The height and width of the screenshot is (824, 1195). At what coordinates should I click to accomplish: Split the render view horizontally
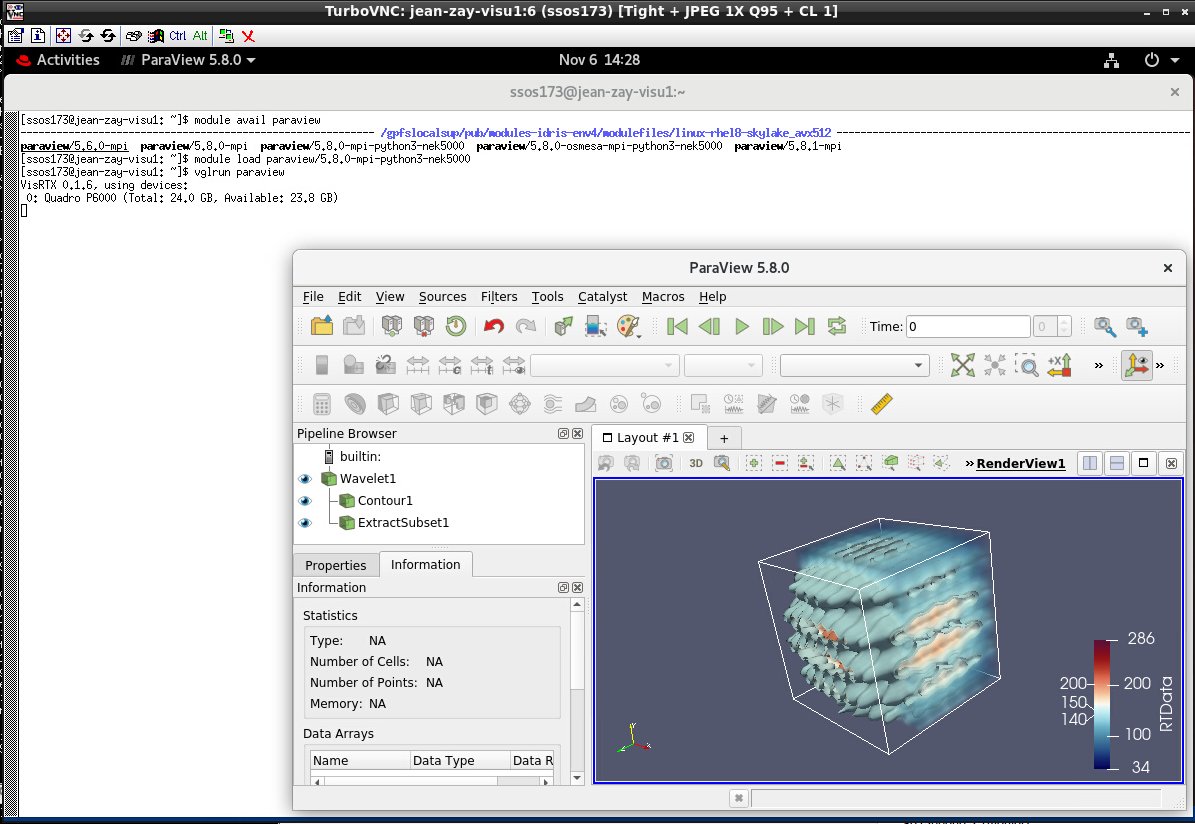[1090, 463]
